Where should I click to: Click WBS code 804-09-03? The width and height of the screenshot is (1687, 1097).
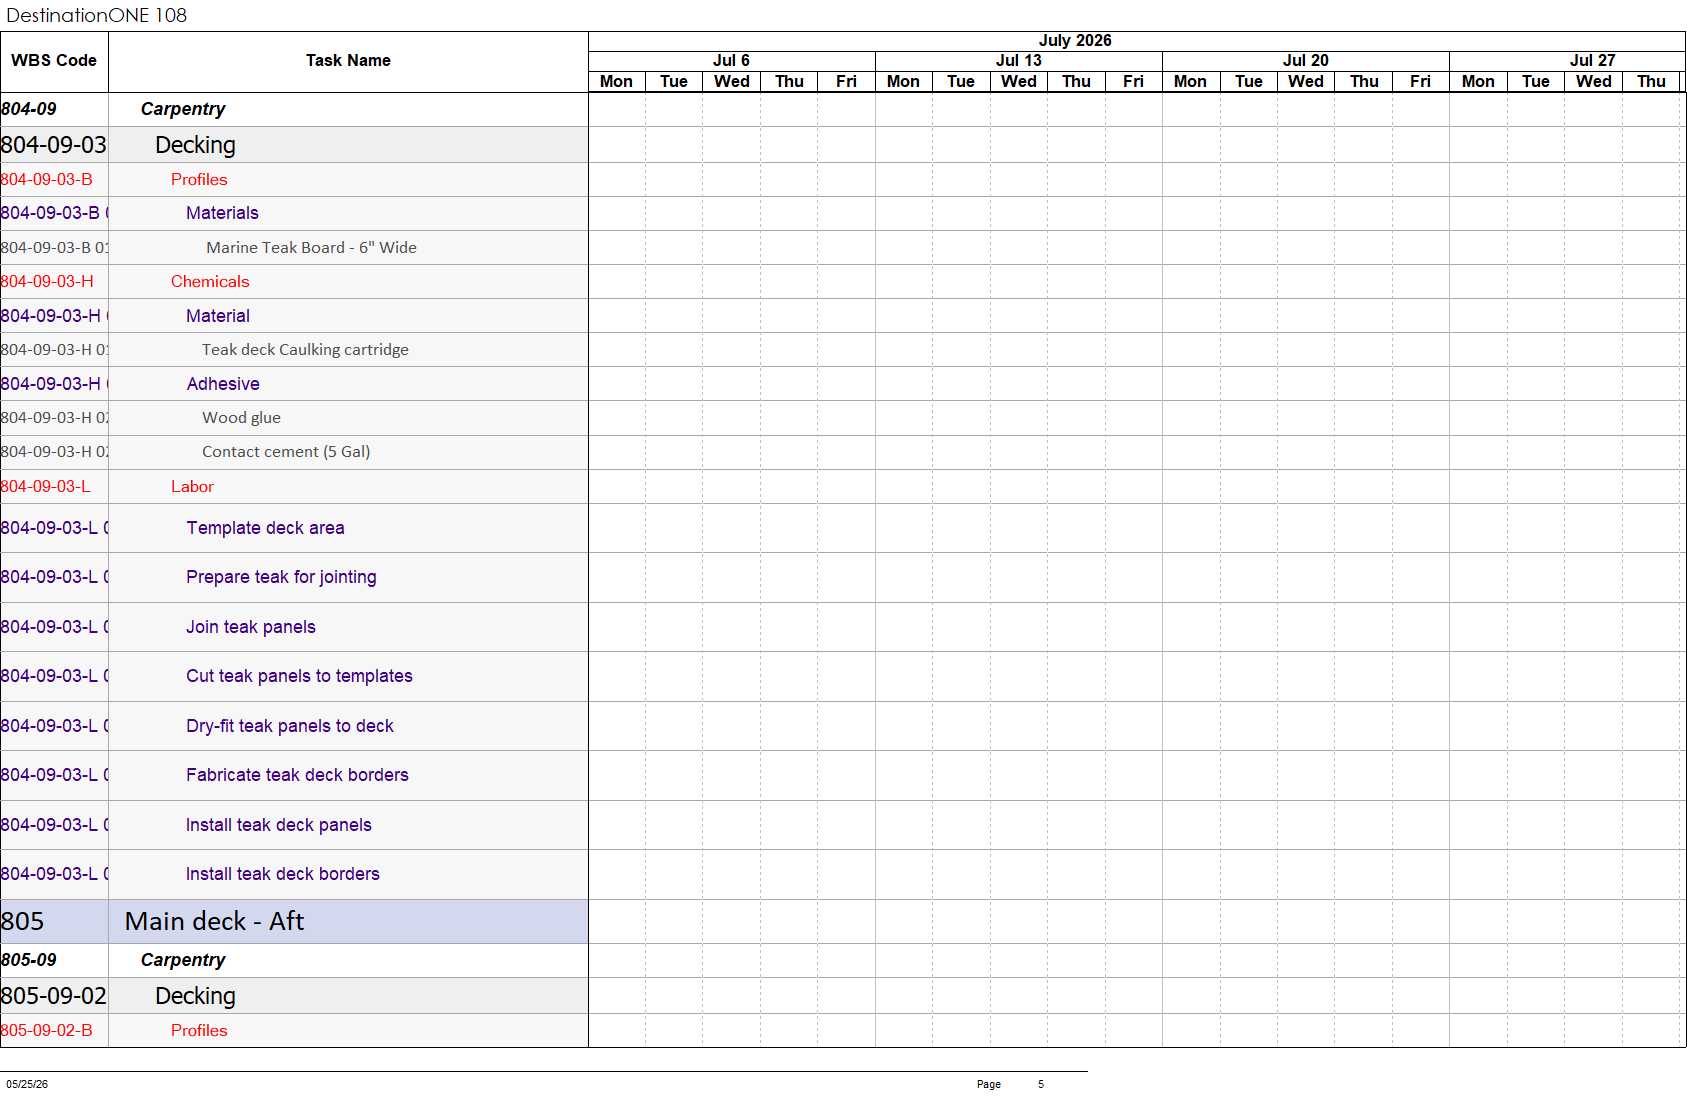click(54, 145)
